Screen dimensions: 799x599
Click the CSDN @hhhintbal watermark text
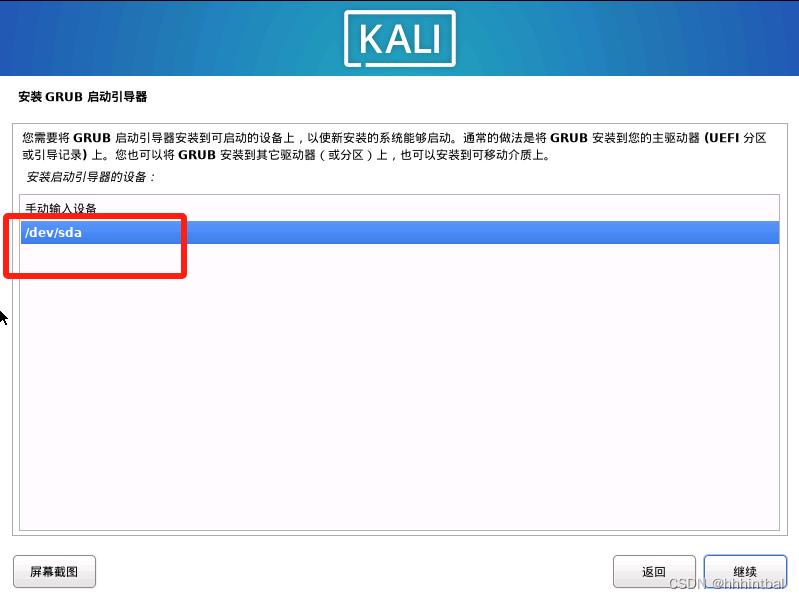[x=727, y=584]
